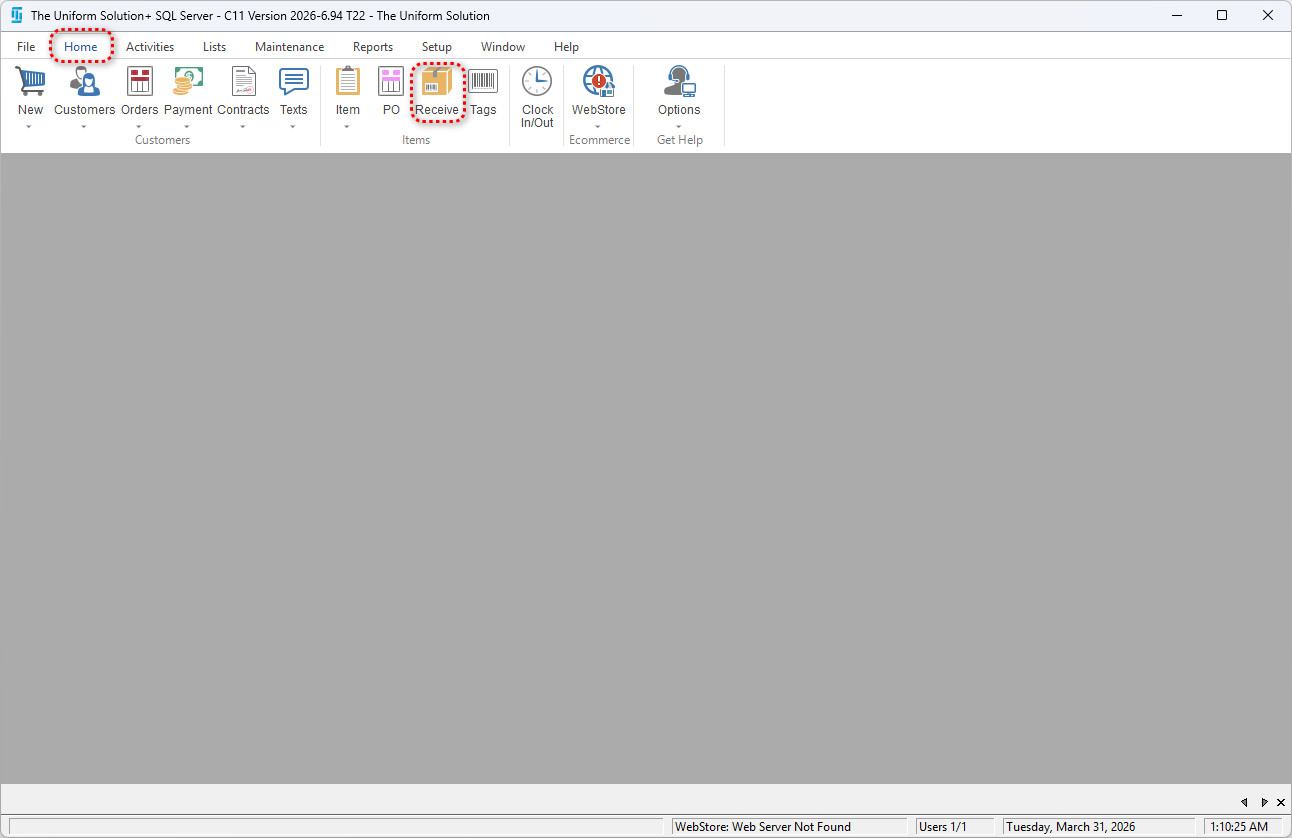Open the Setup menu

(x=436, y=47)
